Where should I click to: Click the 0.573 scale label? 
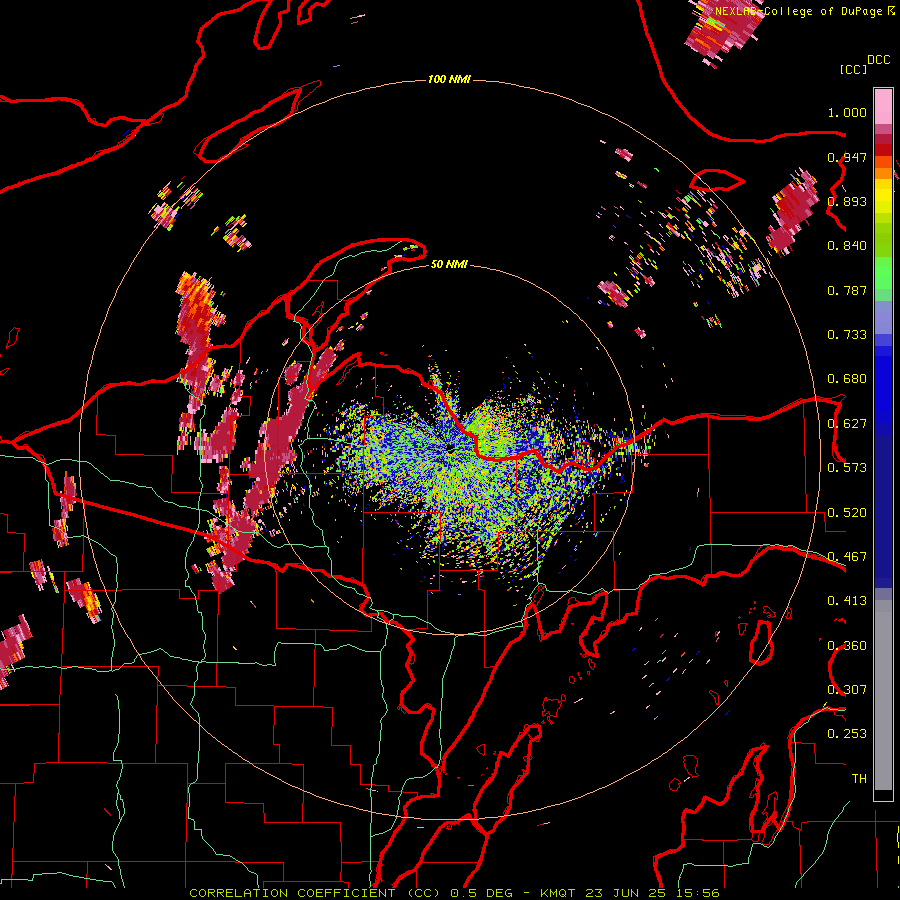pyautogui.click(x=847, y=468)
